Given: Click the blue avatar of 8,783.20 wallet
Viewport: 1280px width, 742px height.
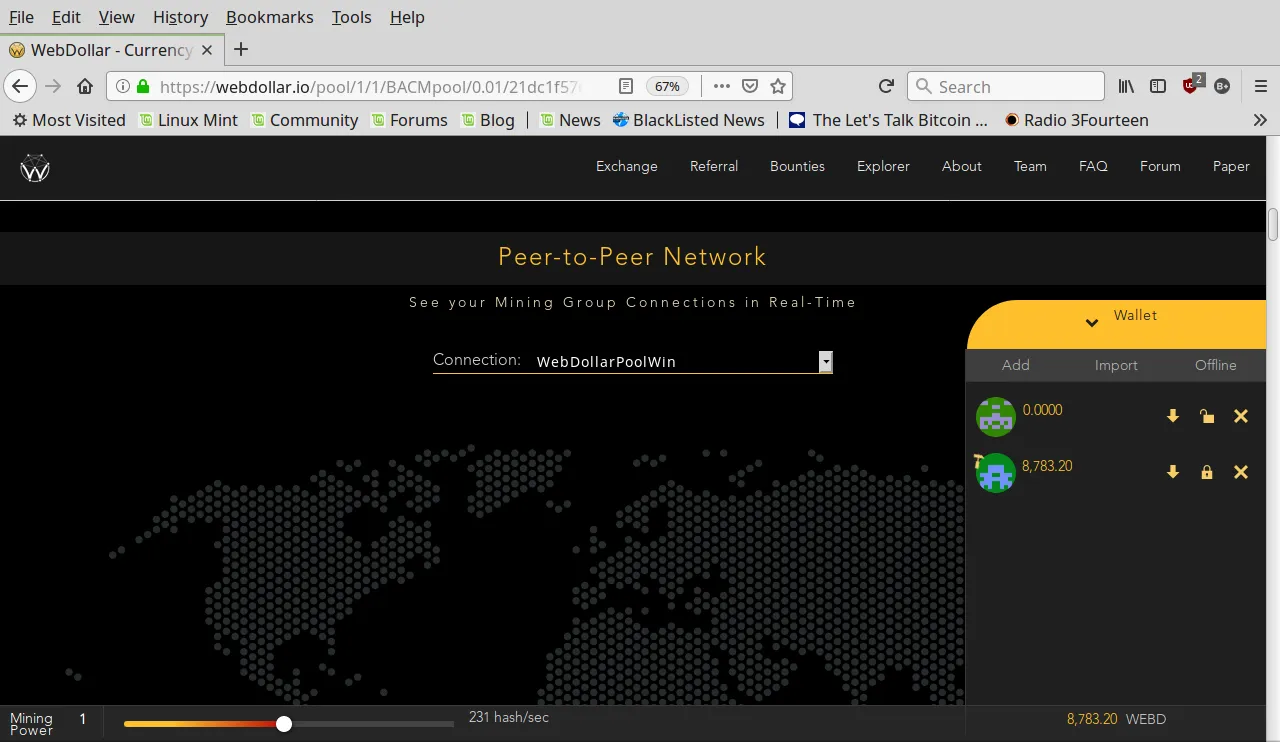Looking at the screenshot, I should click(x=996, y=473).
